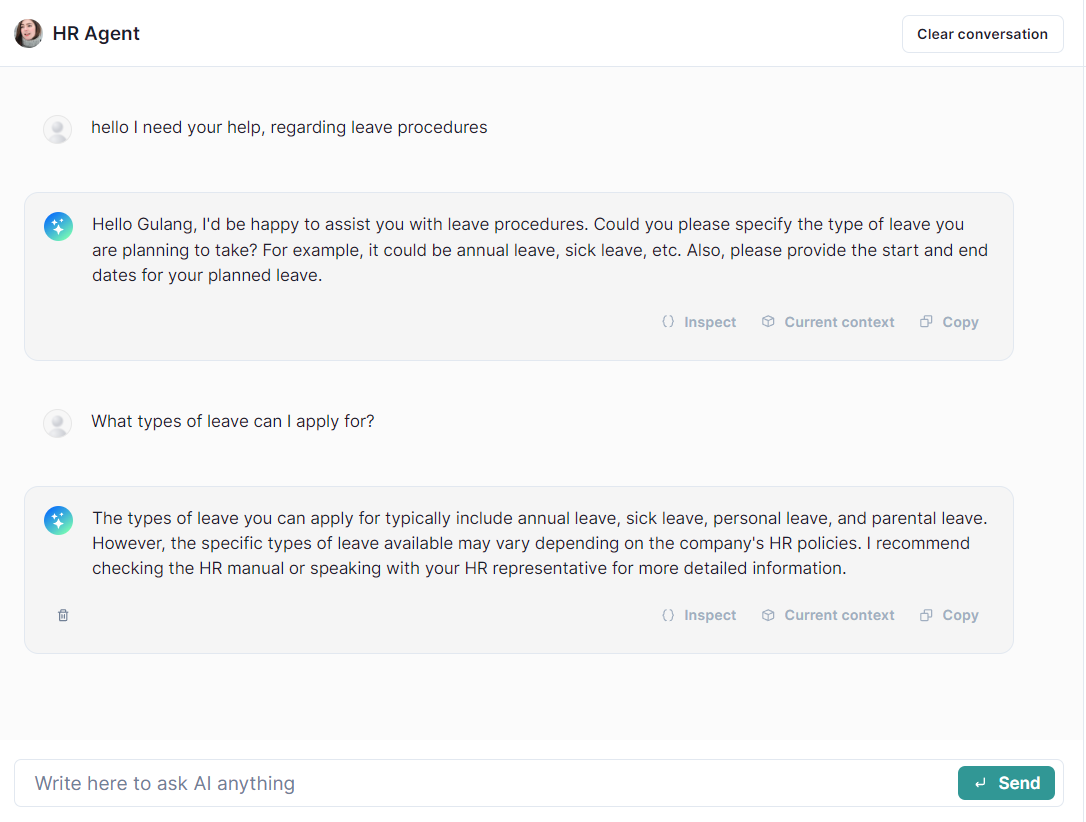The image size is (1086, 822).
Task: Open Current context for the leave types reply
Action: click(828, 616)
